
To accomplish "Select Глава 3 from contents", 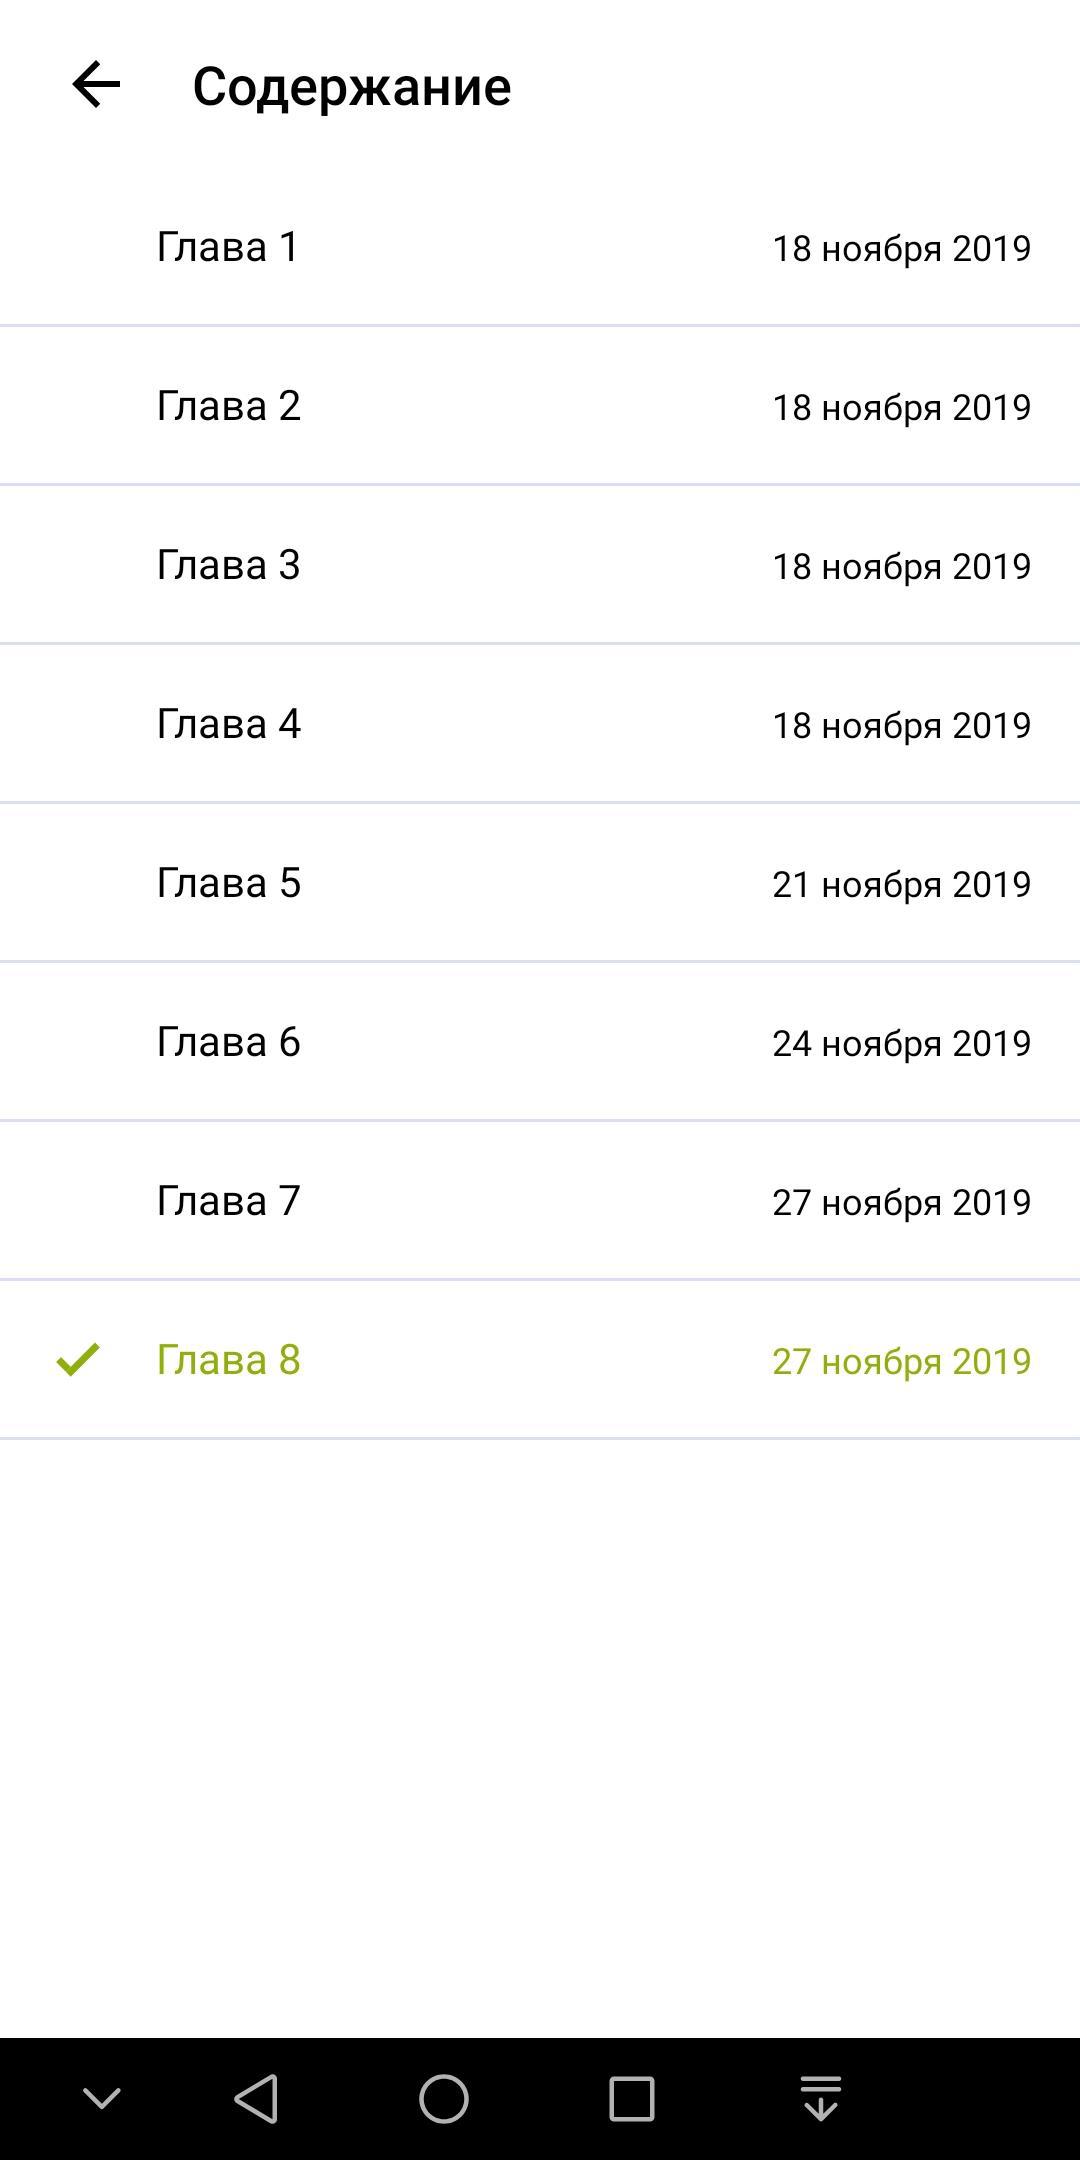I will click(228, 565).
